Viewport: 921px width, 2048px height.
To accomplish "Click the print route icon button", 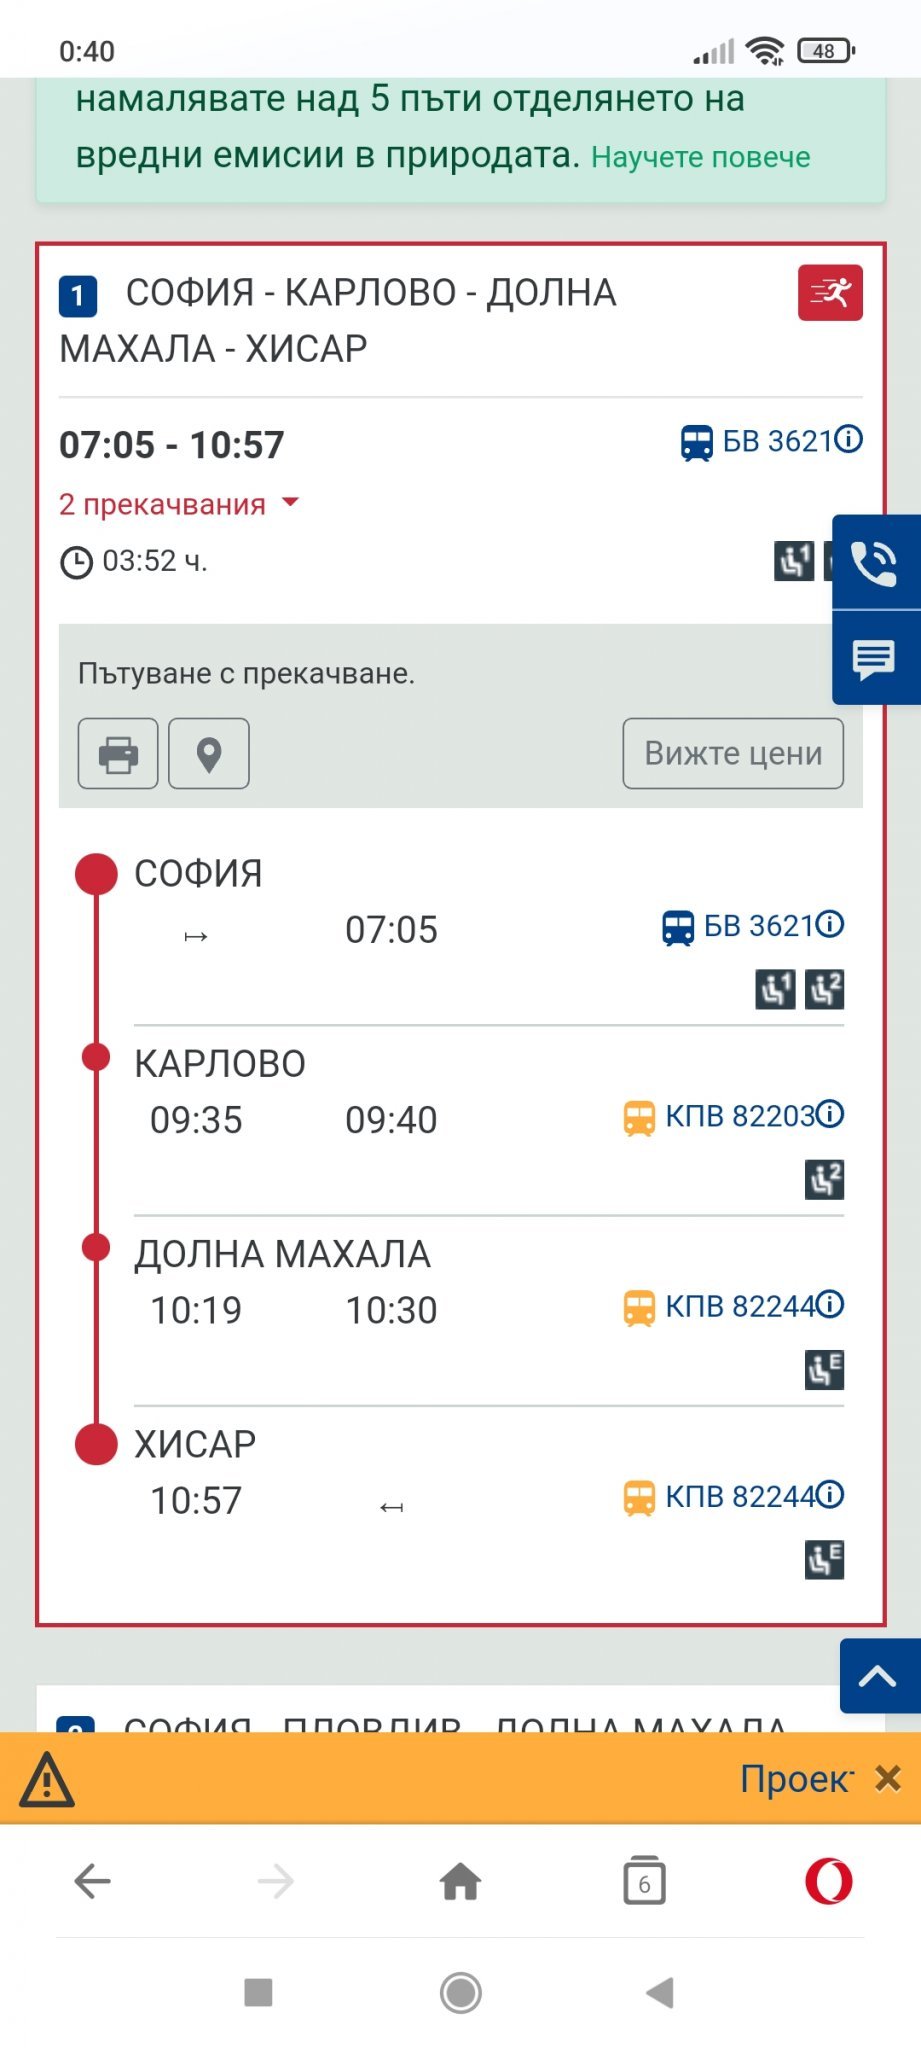I will point(118,753).
